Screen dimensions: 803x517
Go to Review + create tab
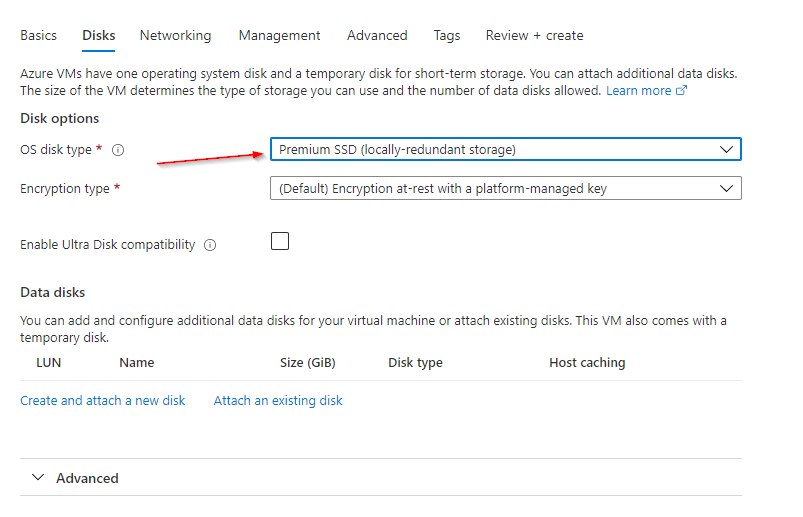pyautogui.click(x=534, y=35)
